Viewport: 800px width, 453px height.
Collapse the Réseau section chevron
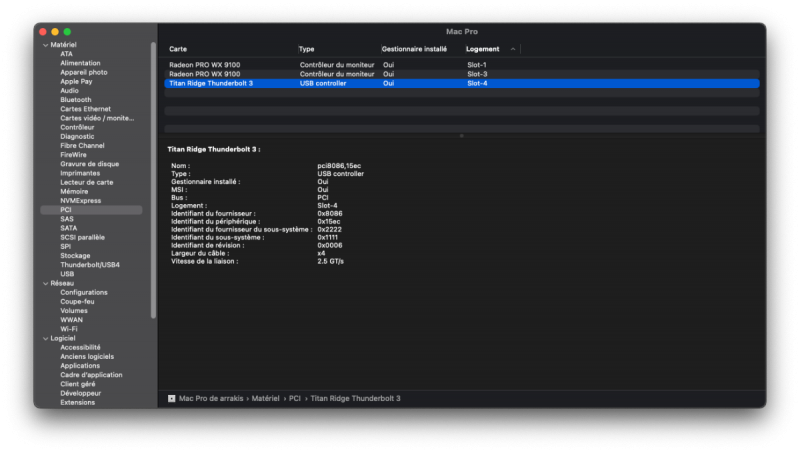tap(45, 283)
